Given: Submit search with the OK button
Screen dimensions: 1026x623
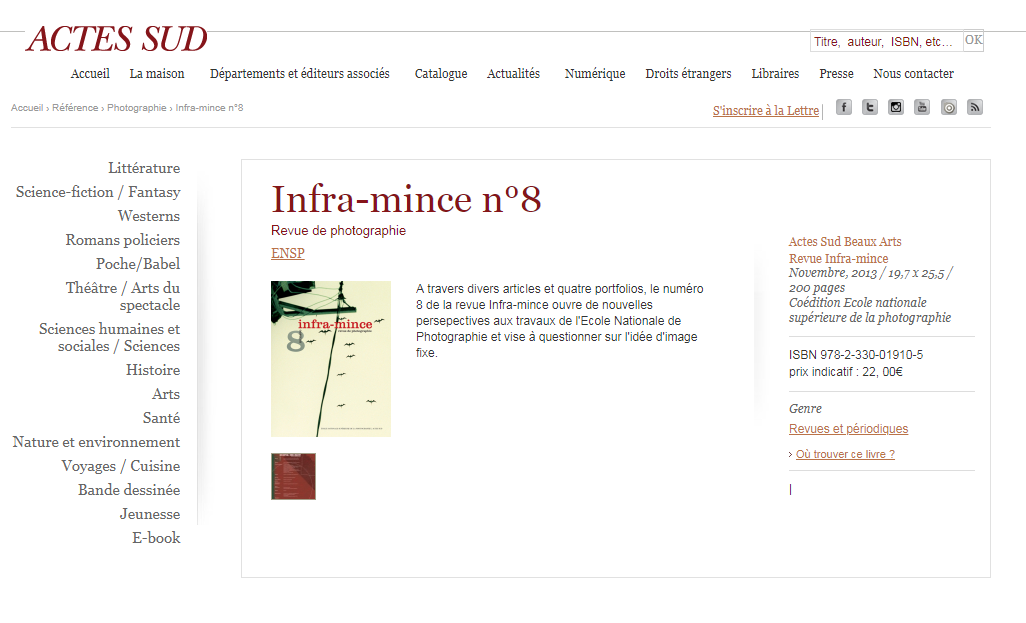Looking at the screenshot, I should coord(973,41).
